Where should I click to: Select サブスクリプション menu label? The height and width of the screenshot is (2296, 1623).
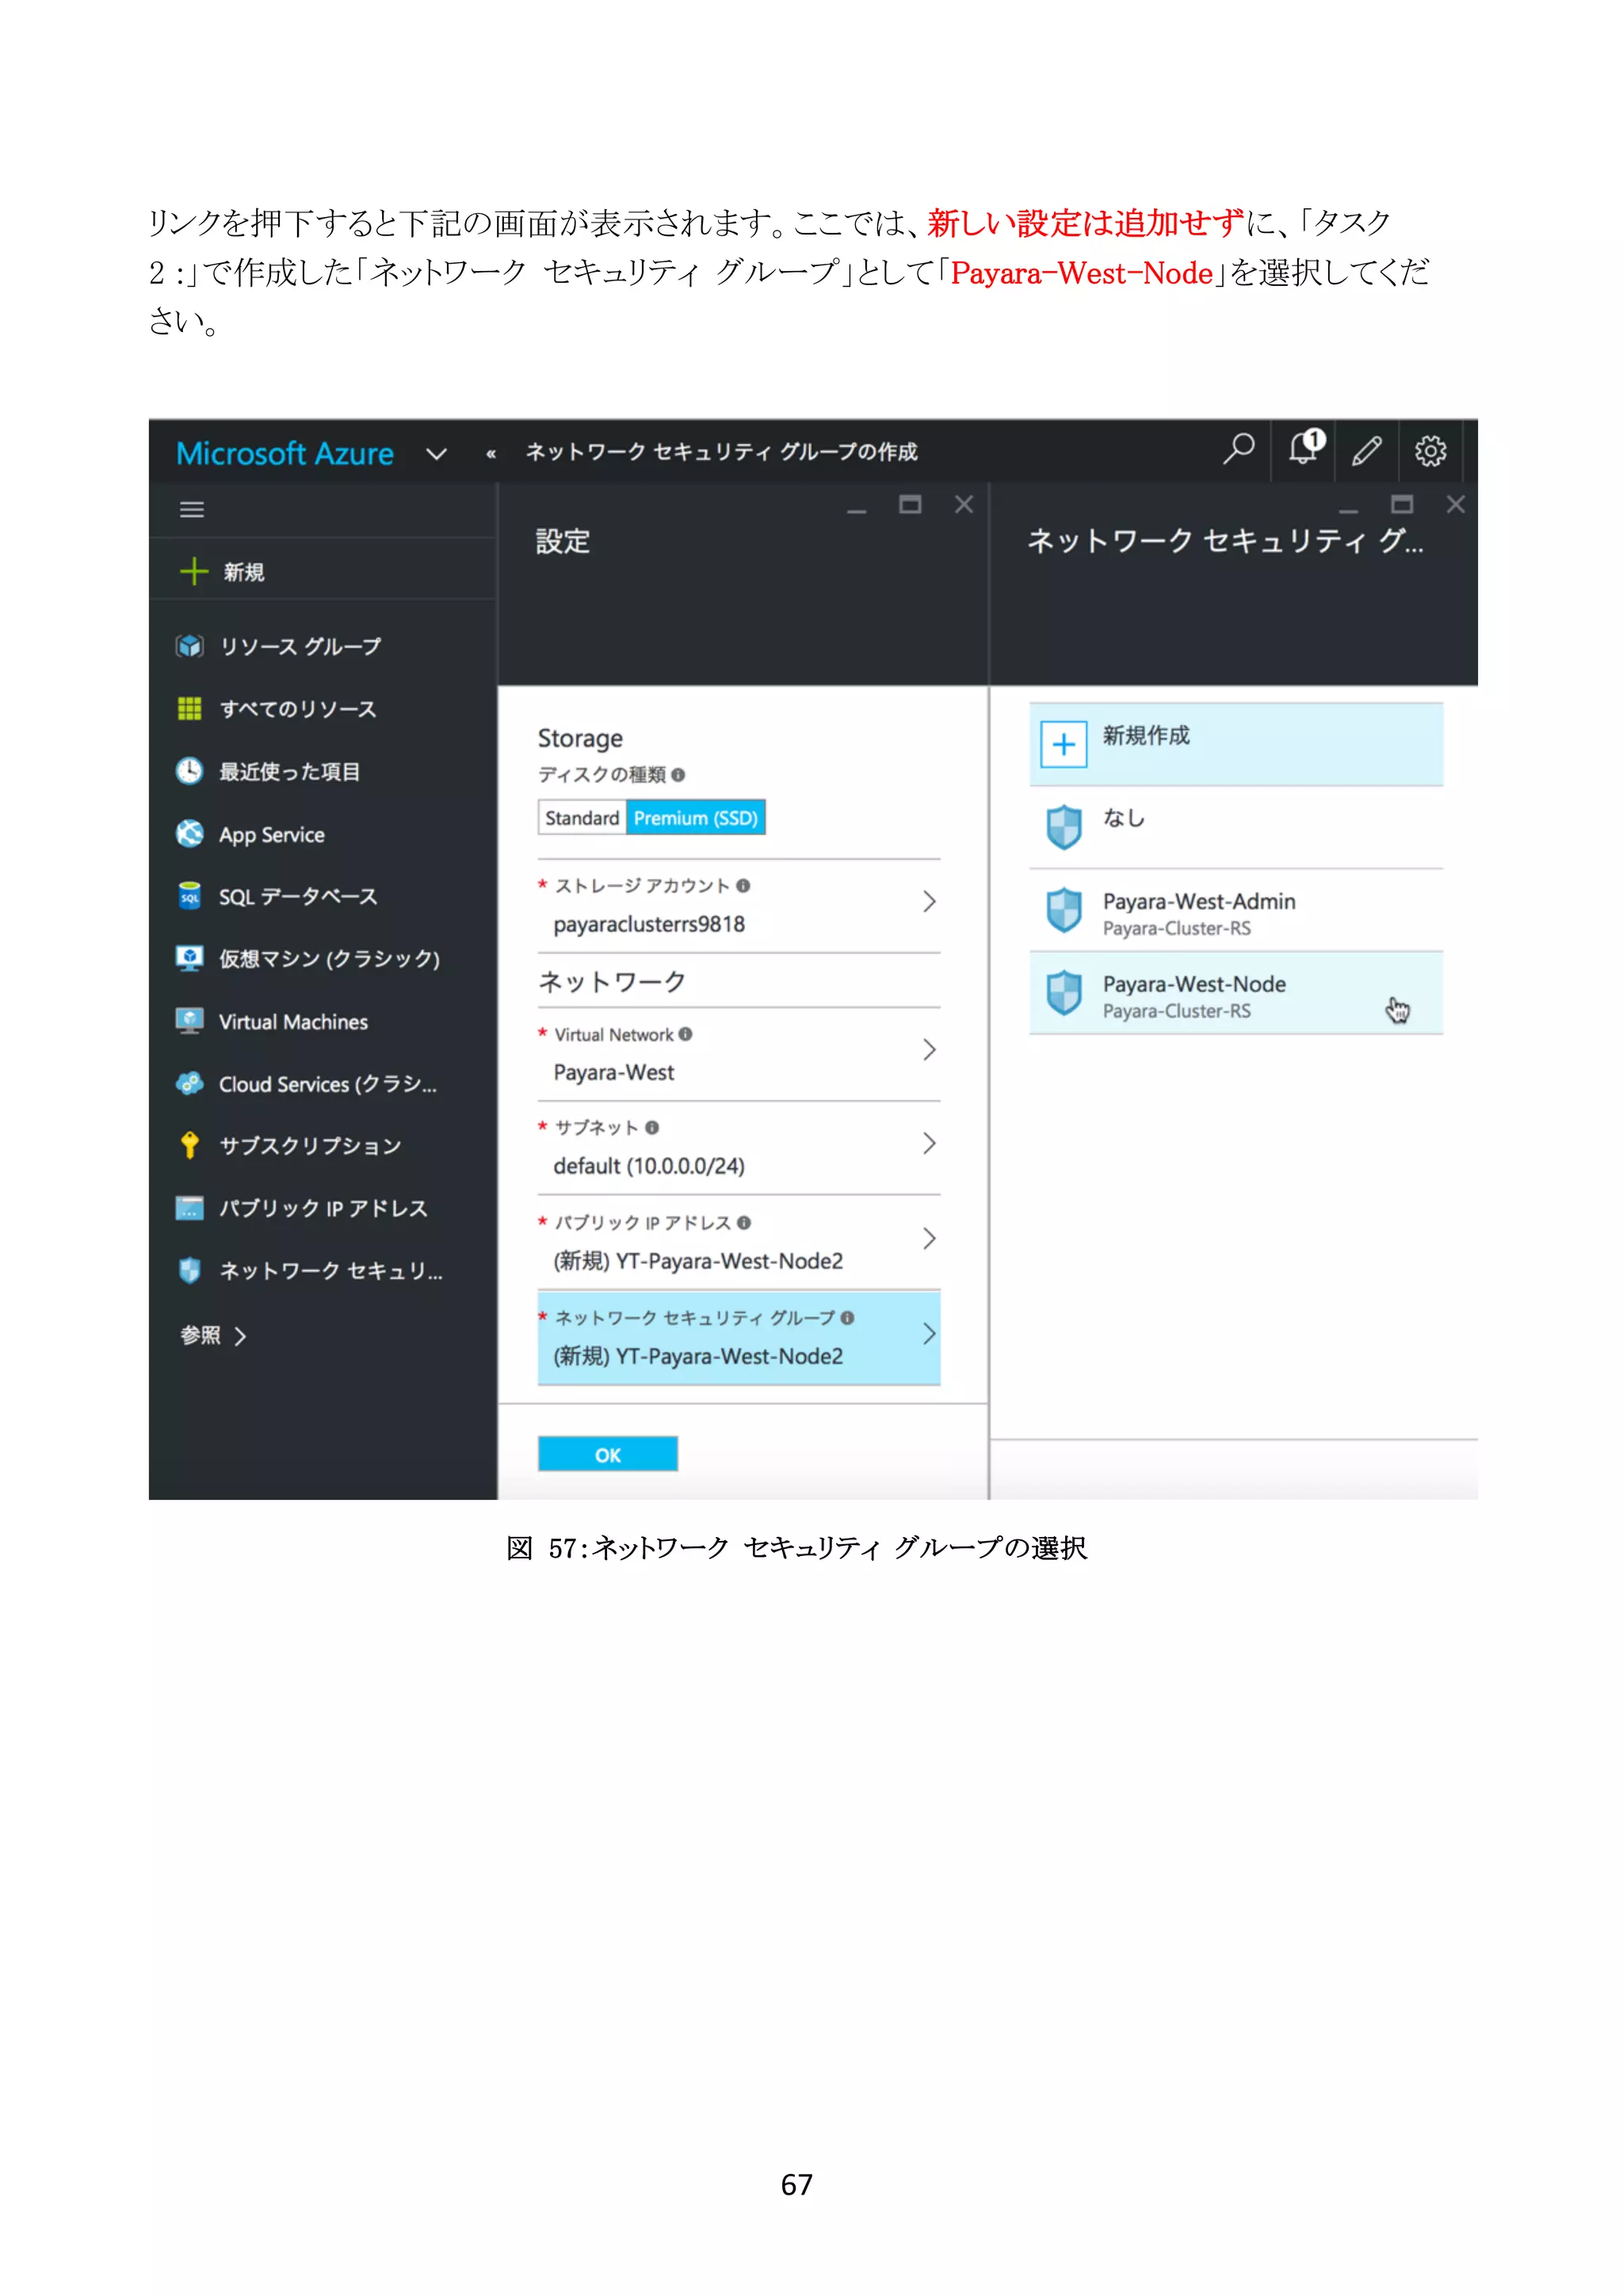click(x=310, y=1146)
